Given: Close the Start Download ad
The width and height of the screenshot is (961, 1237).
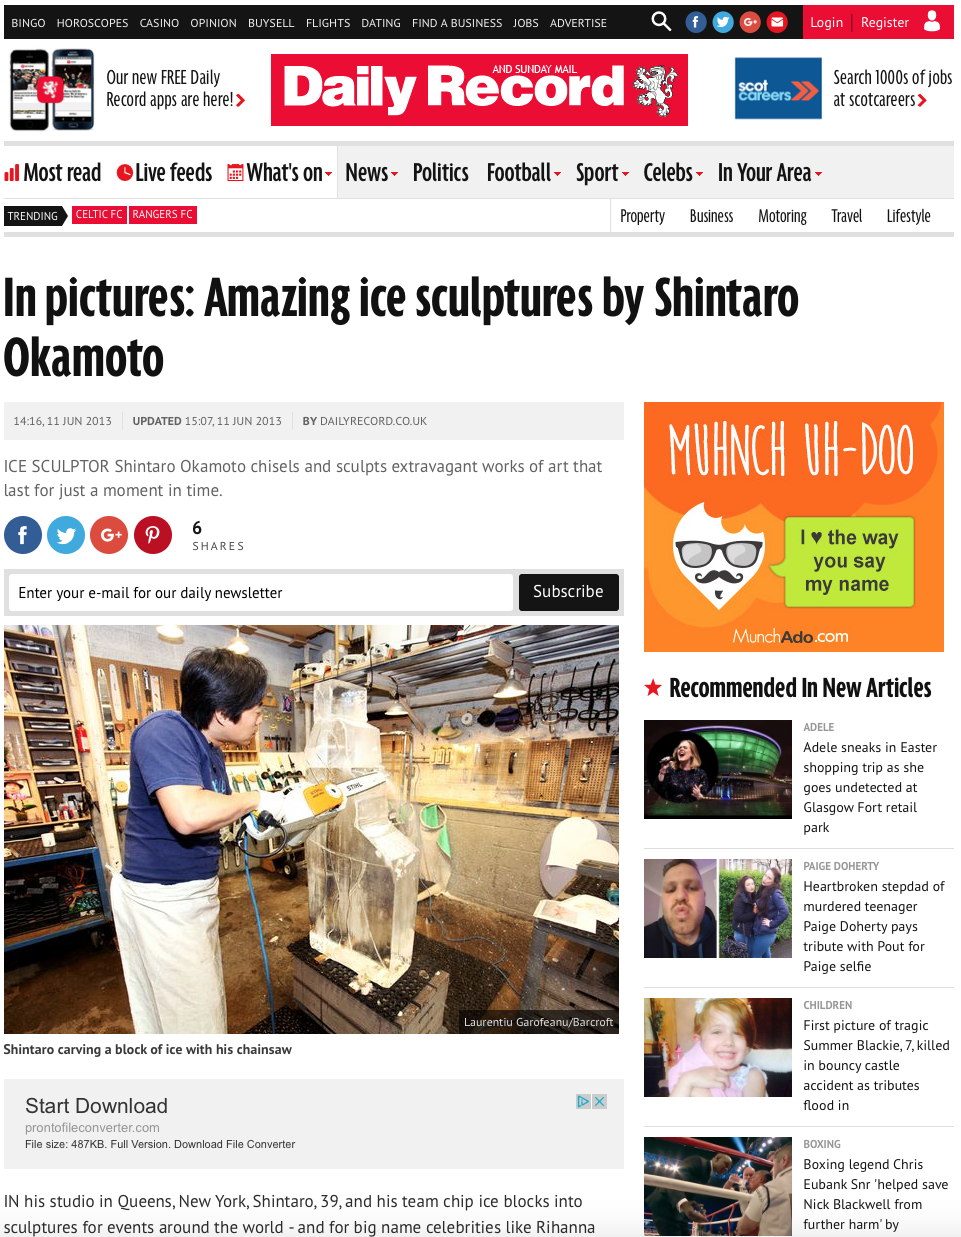Looking at the screenshot, I should pyautogui.click(x=600, y=1101).
